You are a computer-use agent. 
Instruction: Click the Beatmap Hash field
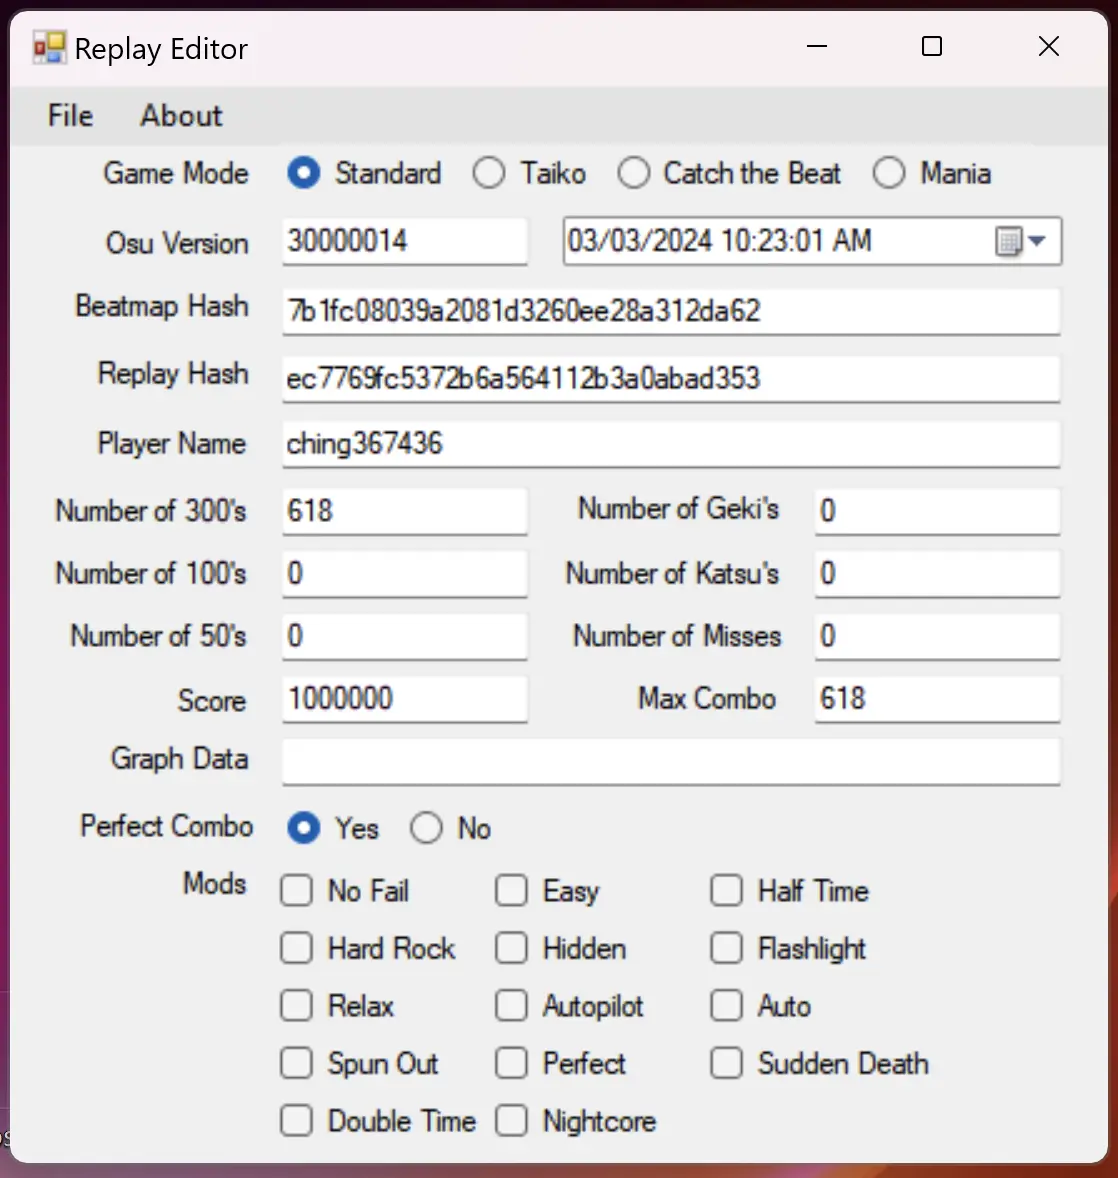[x=670, y=311]
